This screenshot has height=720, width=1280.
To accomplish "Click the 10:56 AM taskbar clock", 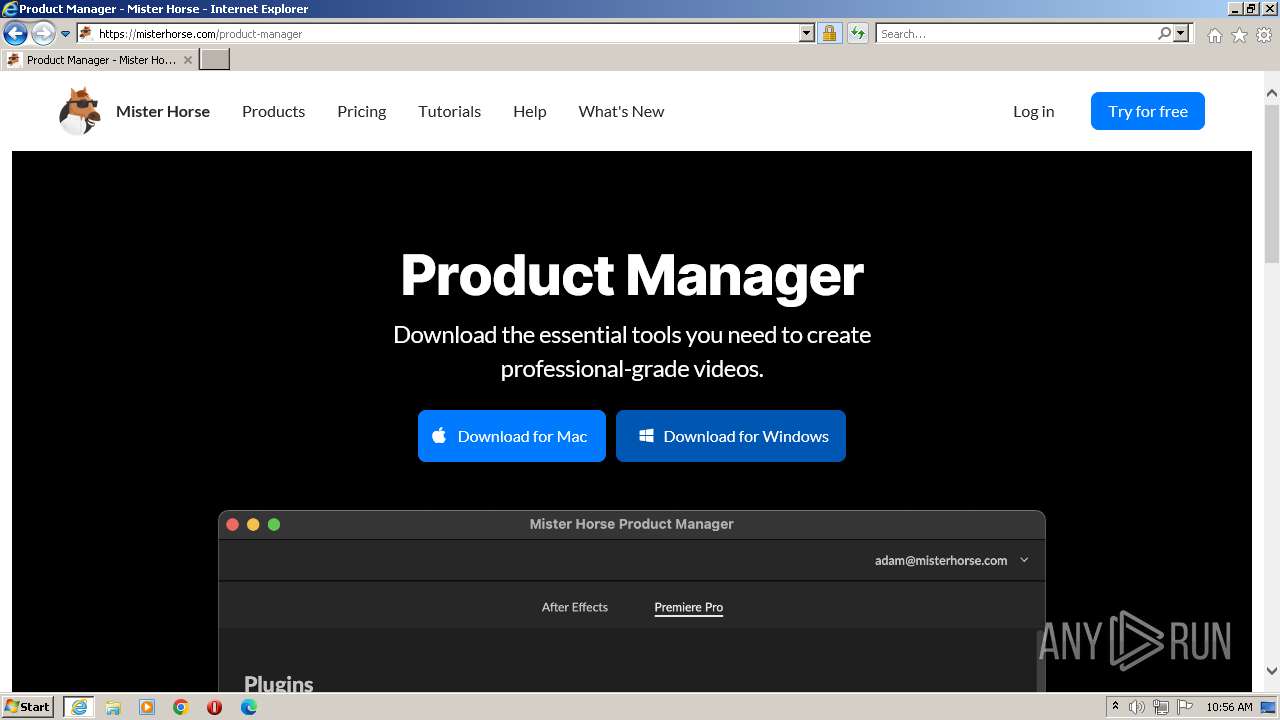I will pyautogui.click(x=1229, y=707).
